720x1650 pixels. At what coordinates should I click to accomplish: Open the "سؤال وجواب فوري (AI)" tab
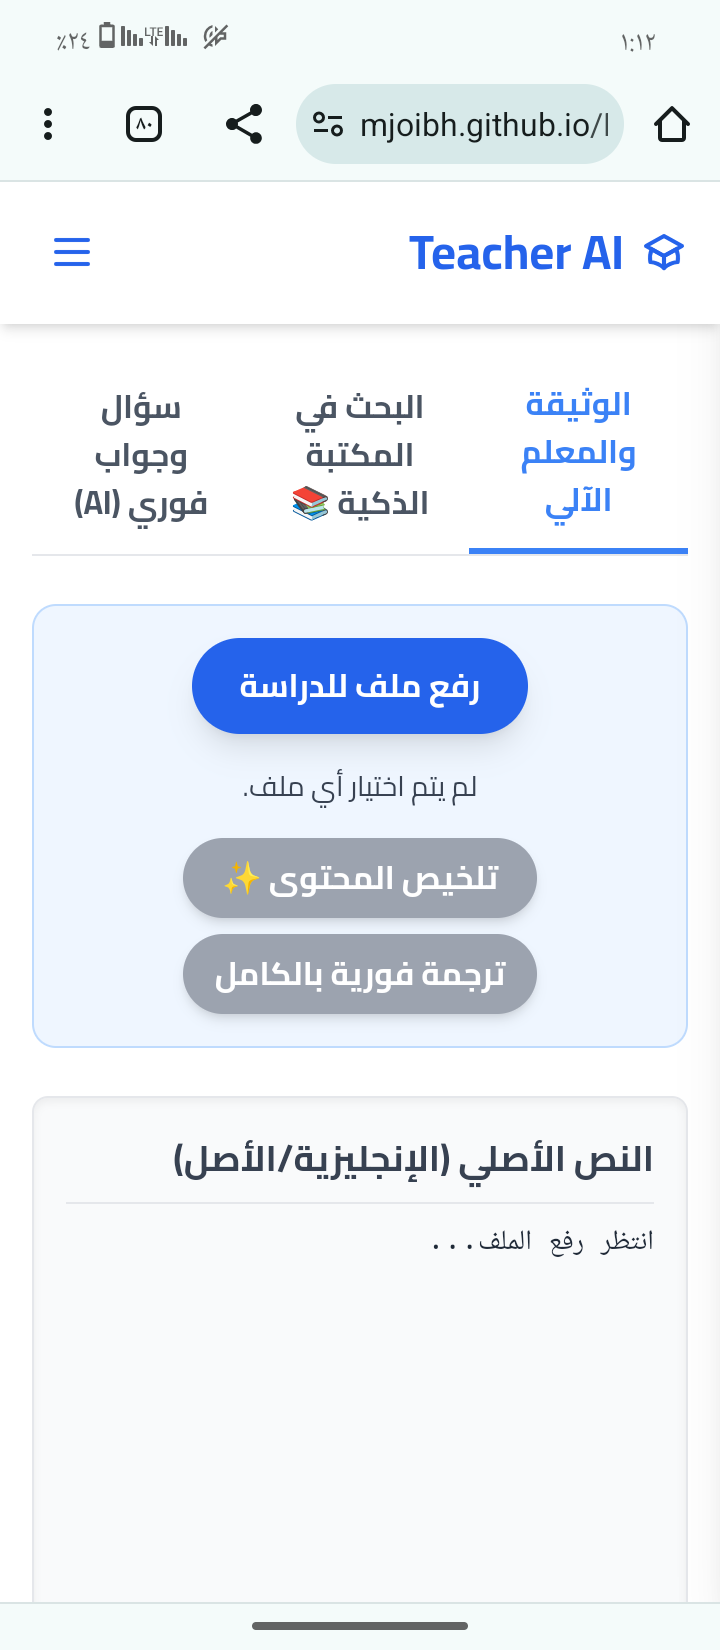(x=141, y=455)
